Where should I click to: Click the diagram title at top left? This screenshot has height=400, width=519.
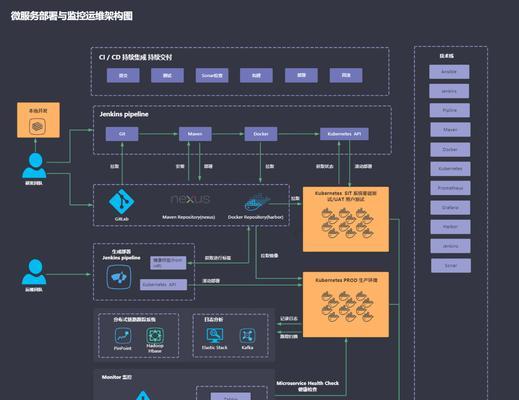72,16
